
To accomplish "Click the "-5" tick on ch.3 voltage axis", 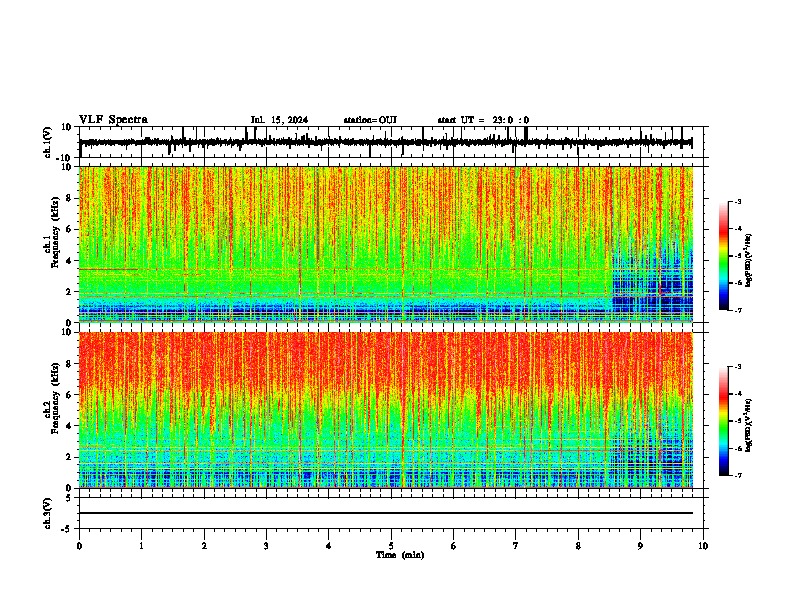I will pos(67,529).
